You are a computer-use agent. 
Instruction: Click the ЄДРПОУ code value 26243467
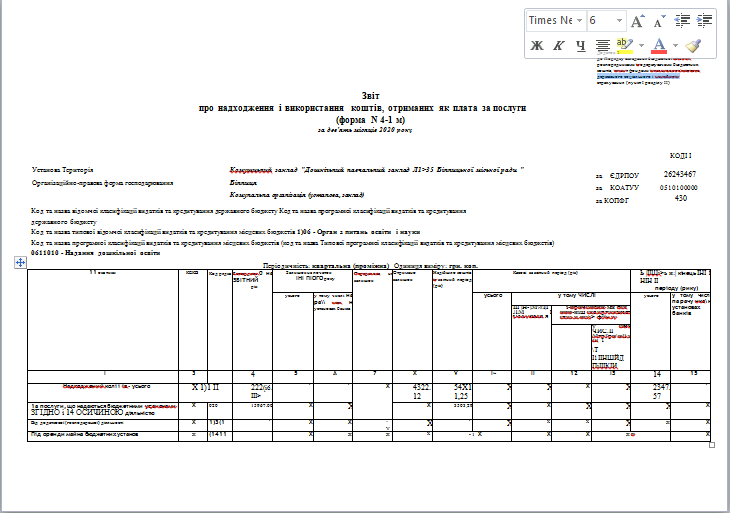coord(680,175)
